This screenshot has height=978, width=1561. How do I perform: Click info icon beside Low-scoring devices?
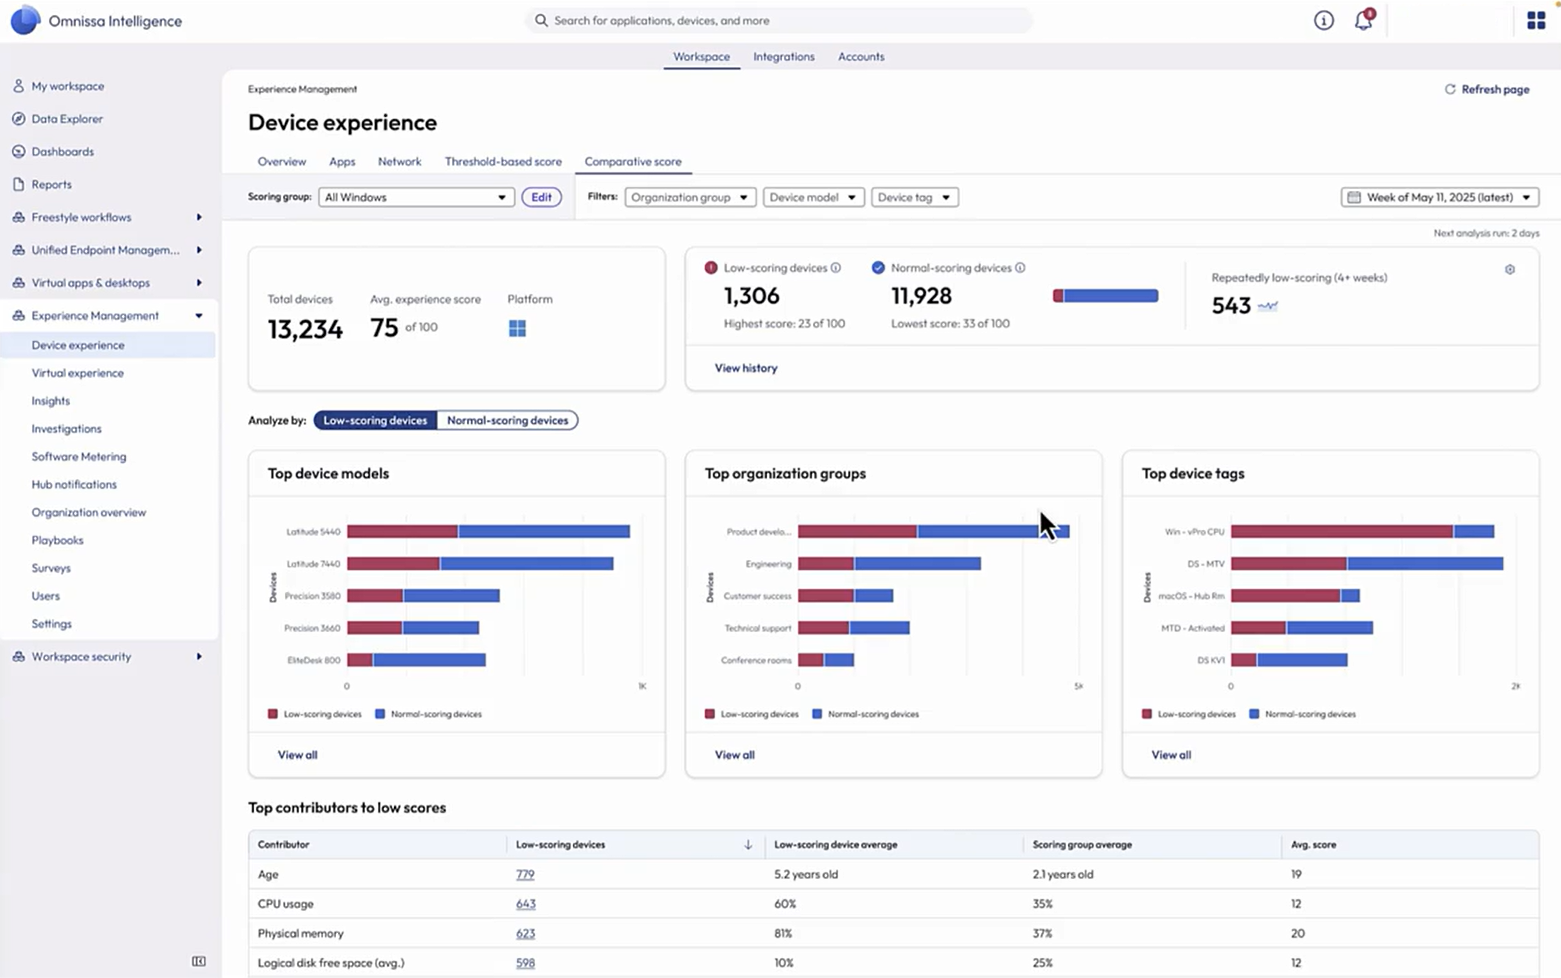tap(836, 268)
